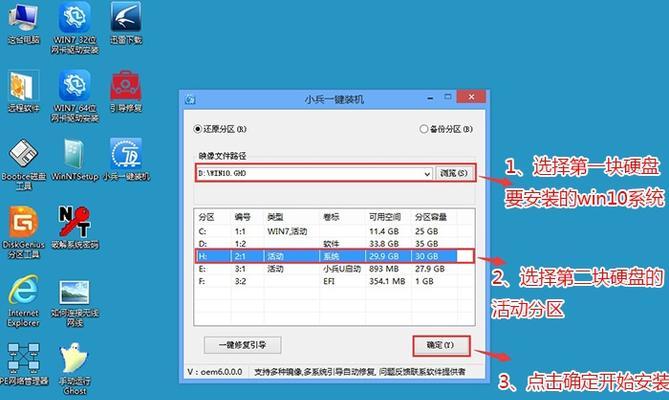The height and width of the screenshot is (400, 669).
Task: Open the 这台电脑 desktop icon
Action: click(x=23, y=23)
